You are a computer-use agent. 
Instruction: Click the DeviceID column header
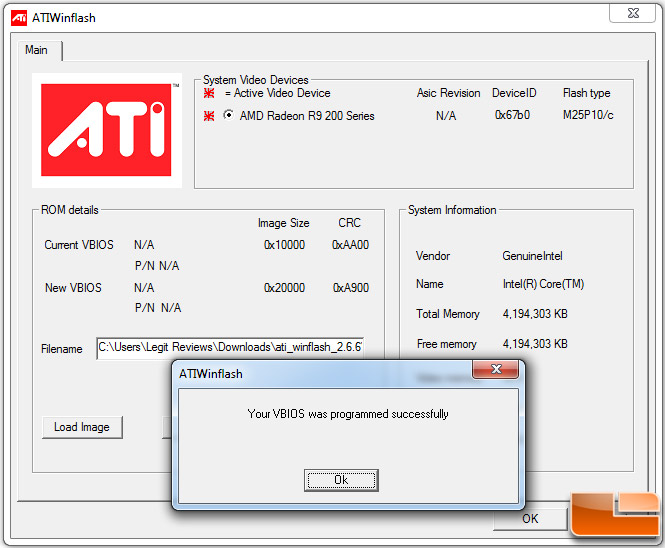point(514,93)
